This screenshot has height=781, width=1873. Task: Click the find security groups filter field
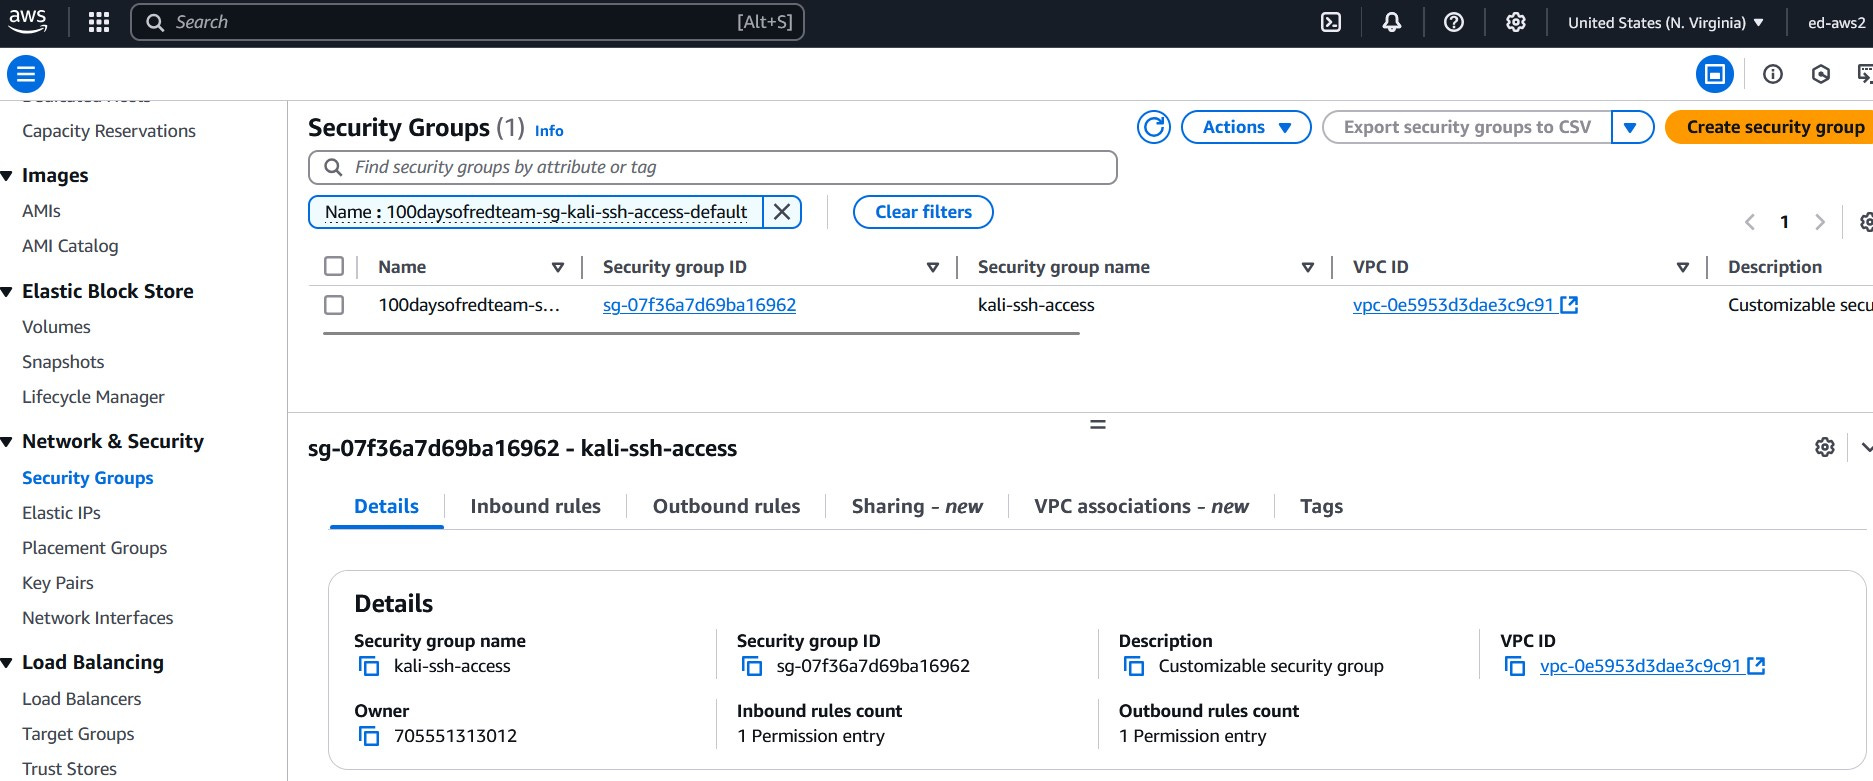point(712,167)
